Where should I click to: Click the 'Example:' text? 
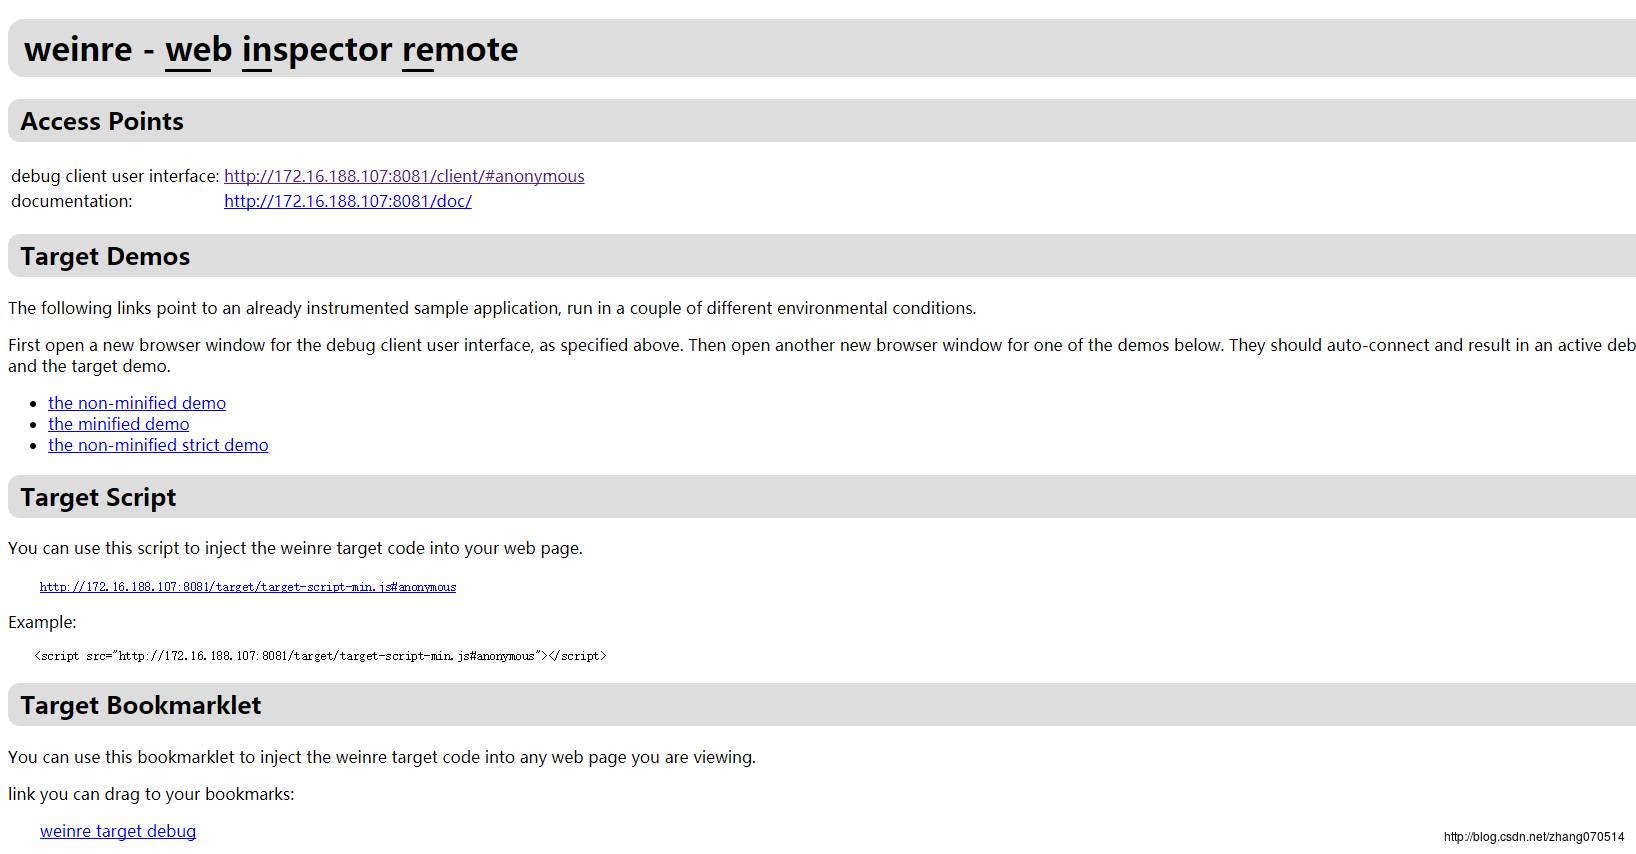point(42,622)
